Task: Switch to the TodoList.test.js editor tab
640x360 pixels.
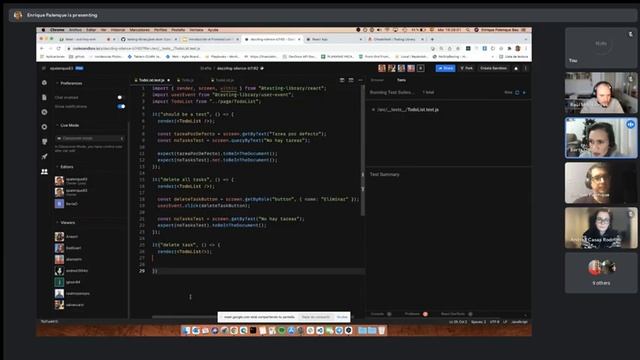Action: pos(152,80)
